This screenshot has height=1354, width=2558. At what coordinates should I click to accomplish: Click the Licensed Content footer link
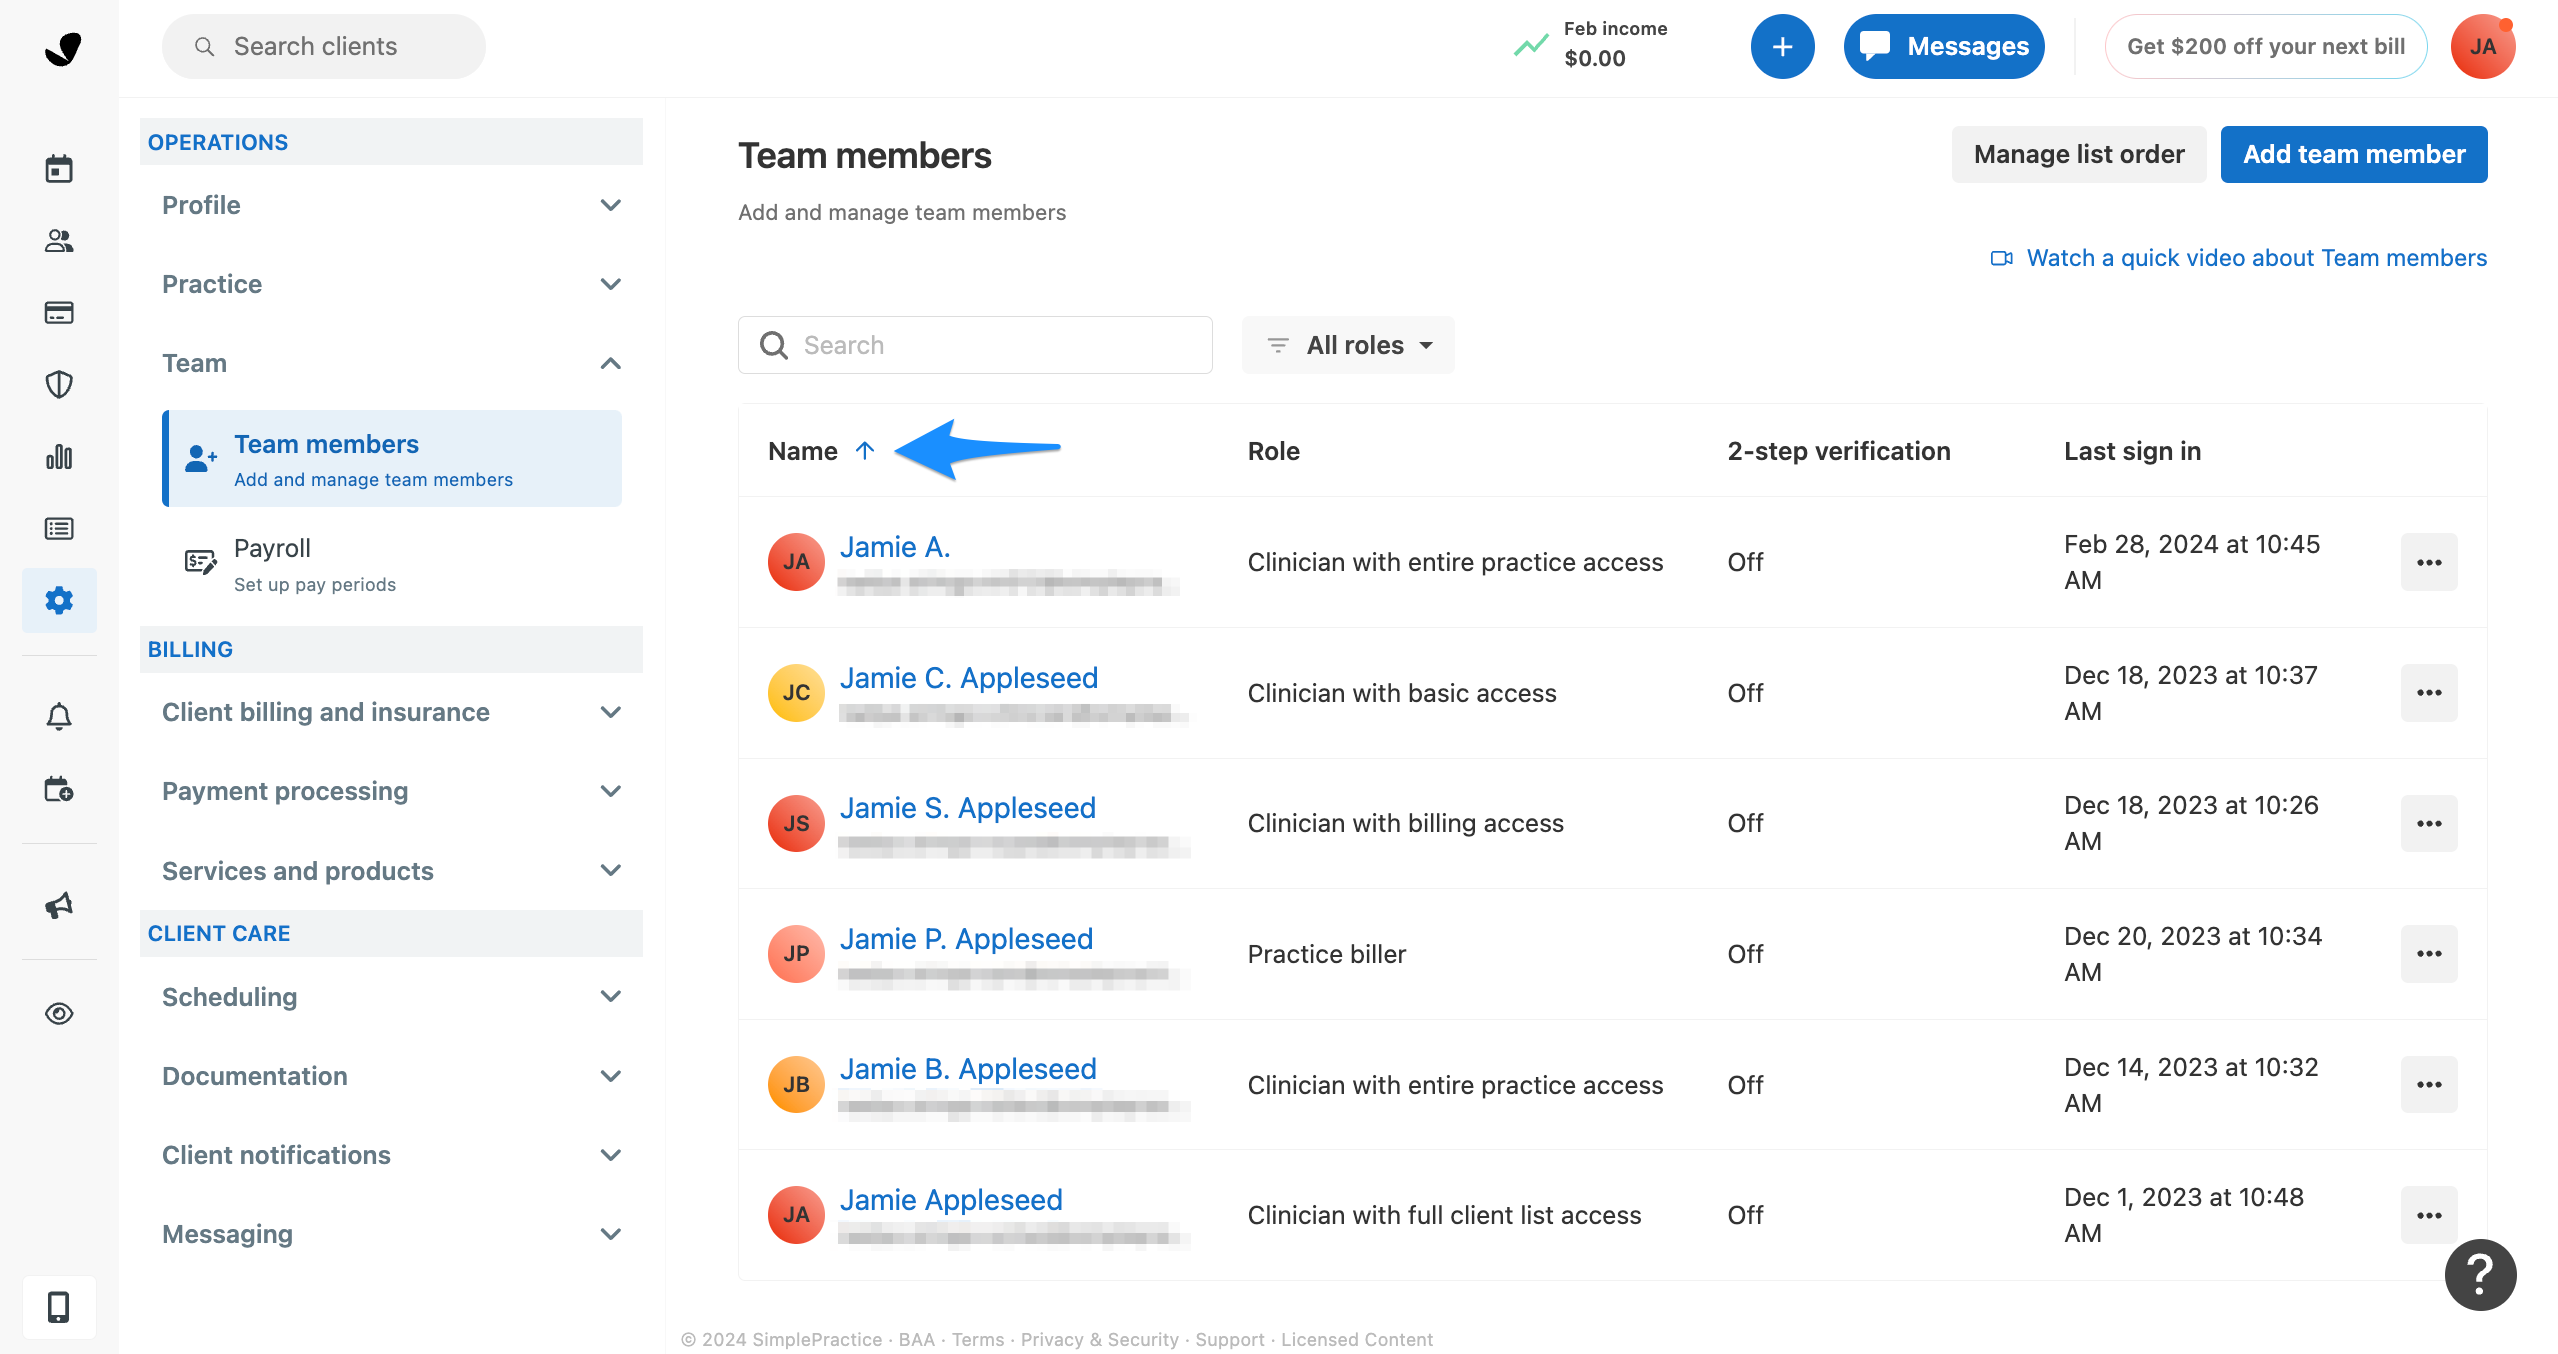(1357, 1339)
